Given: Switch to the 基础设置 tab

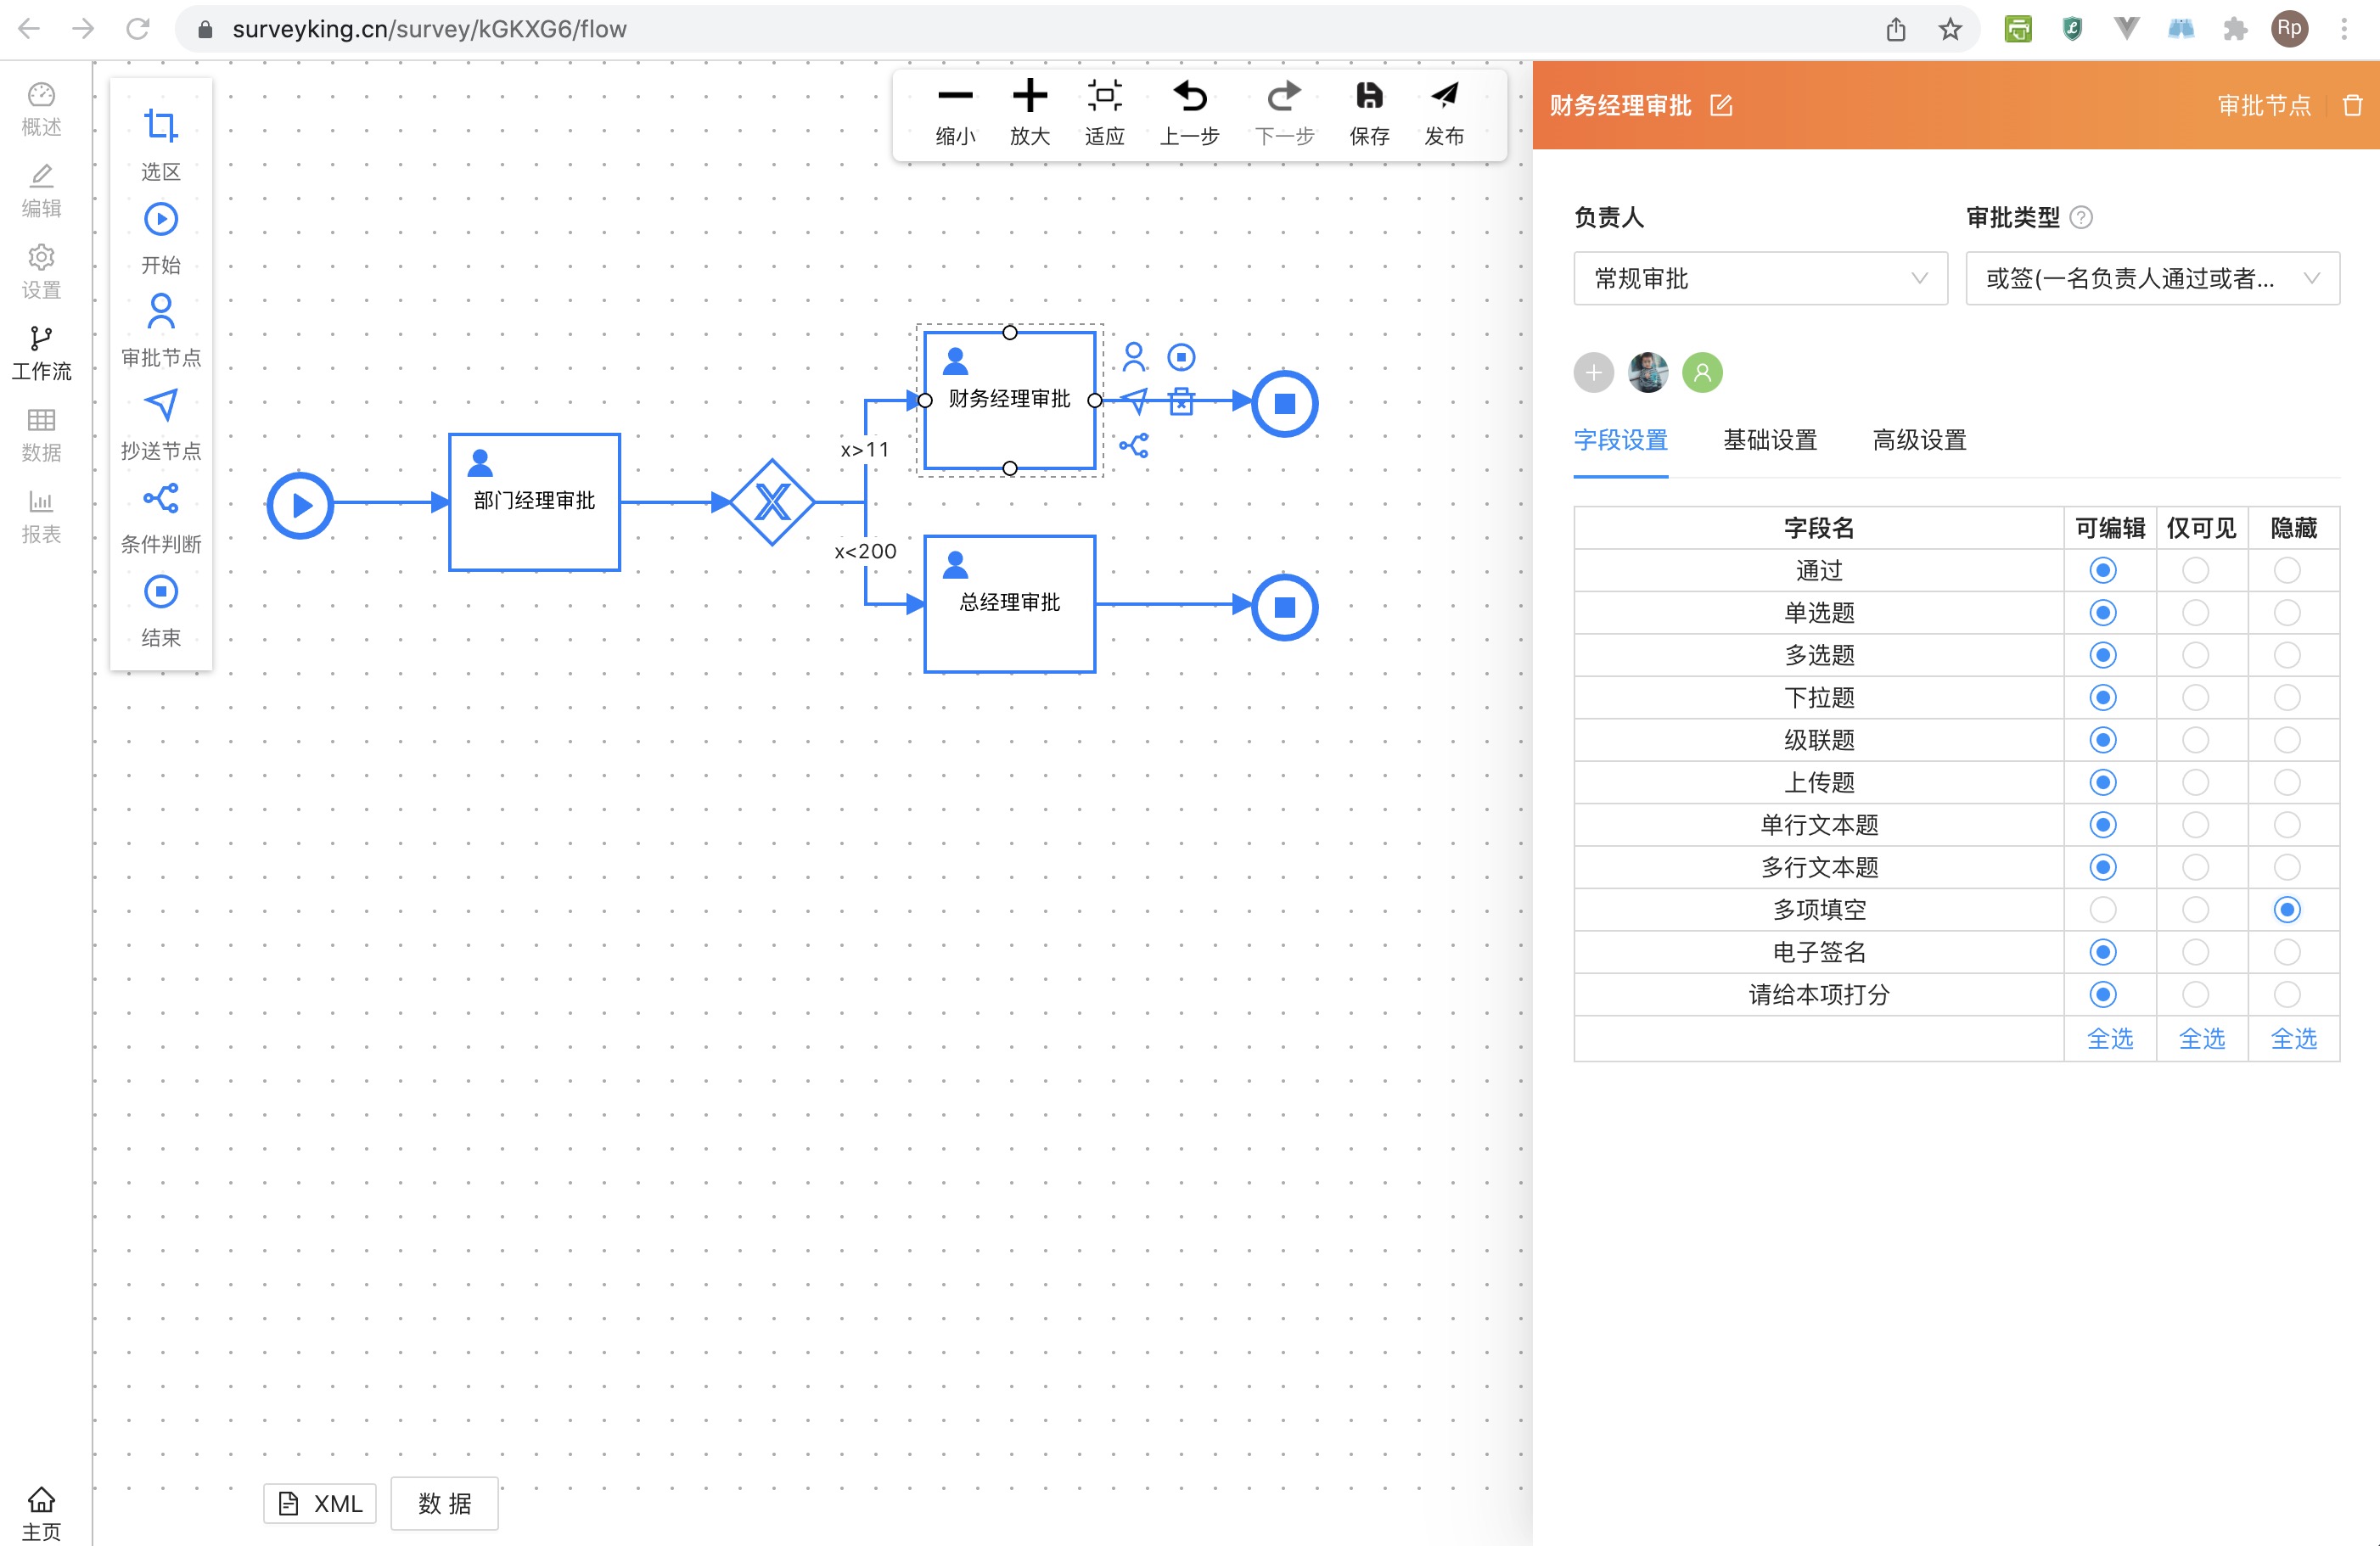Looking at the screenshot, I should pyautogui.click(x=1769, y=440).
